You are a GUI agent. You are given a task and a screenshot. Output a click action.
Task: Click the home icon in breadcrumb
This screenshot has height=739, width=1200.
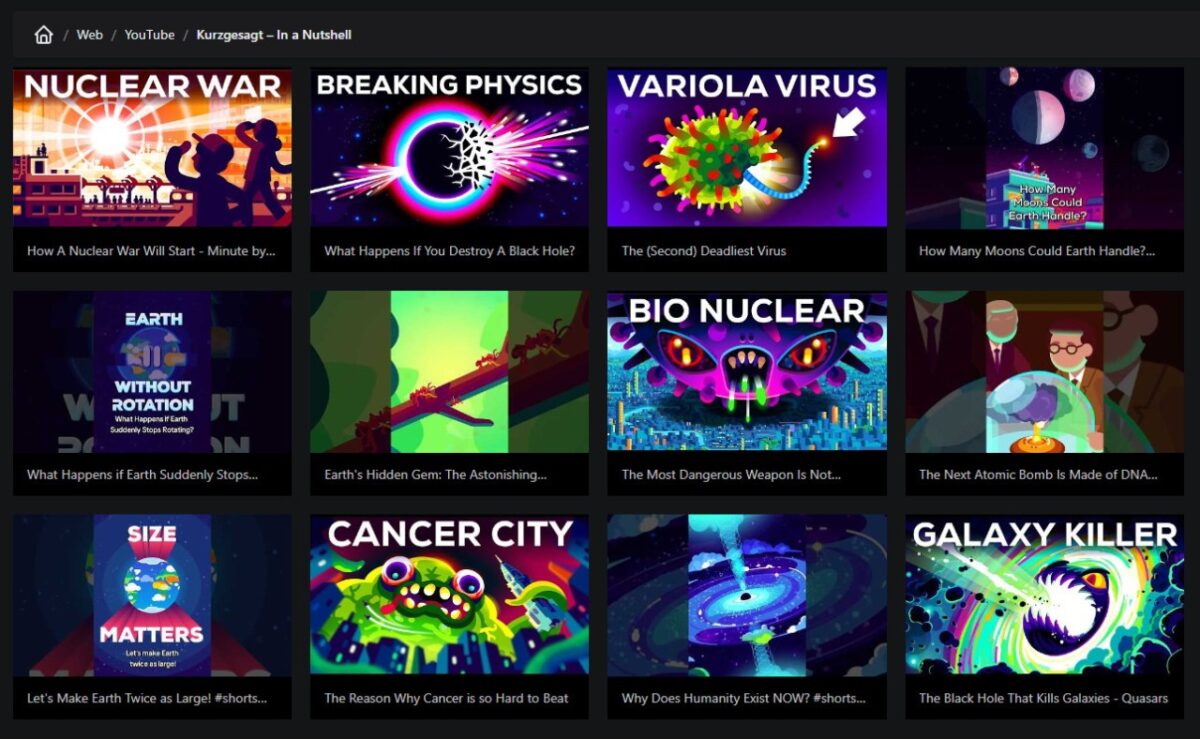[x=43, y=35]
